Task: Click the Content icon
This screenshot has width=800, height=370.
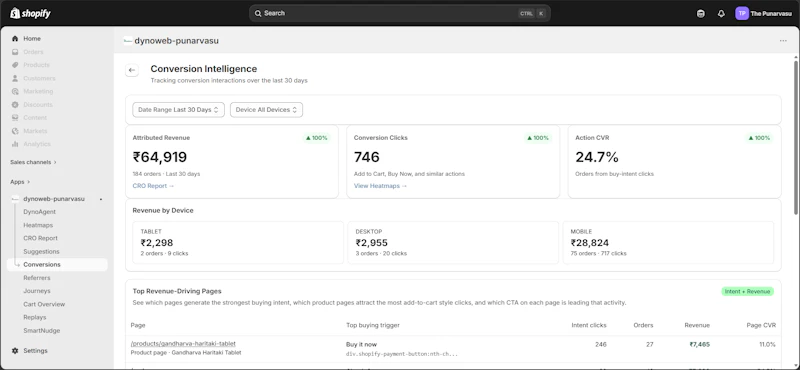Action: [x=15, y=118]
